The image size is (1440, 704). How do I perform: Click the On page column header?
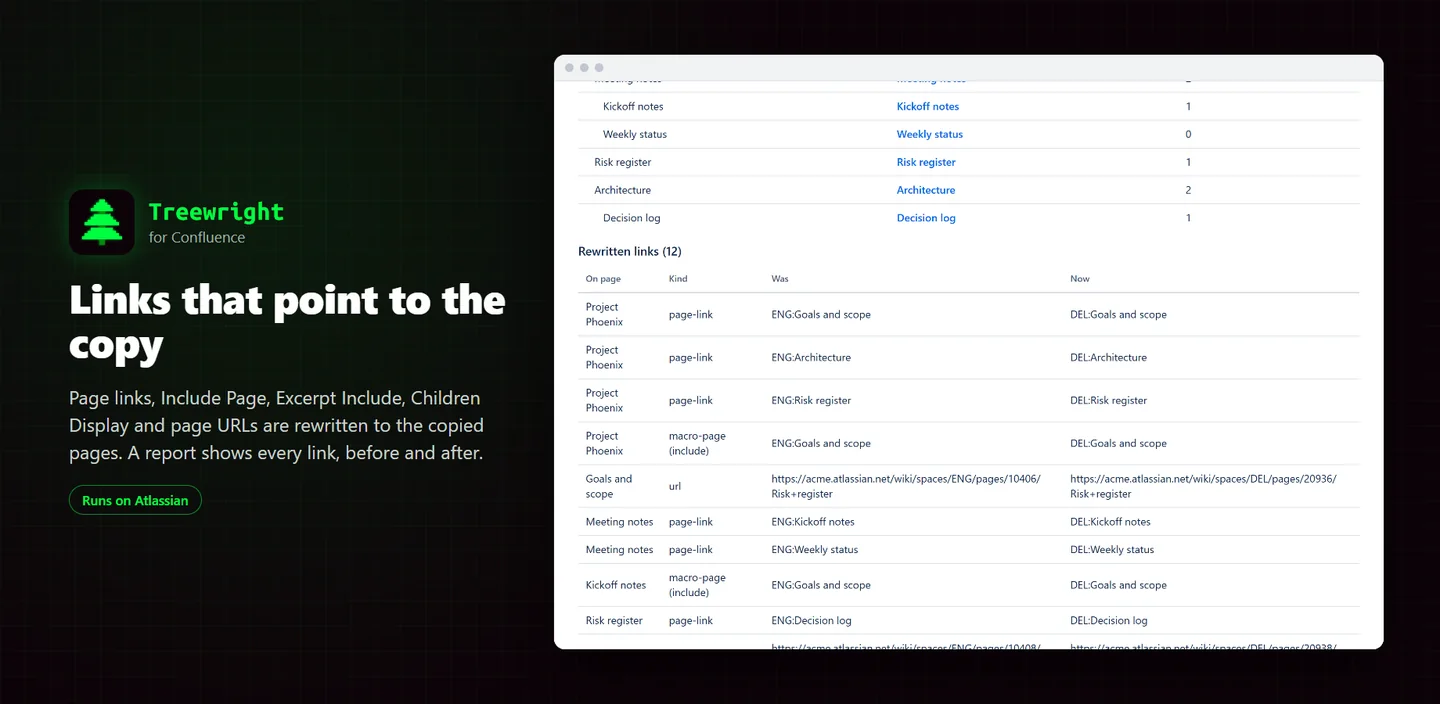coord(603,279)
